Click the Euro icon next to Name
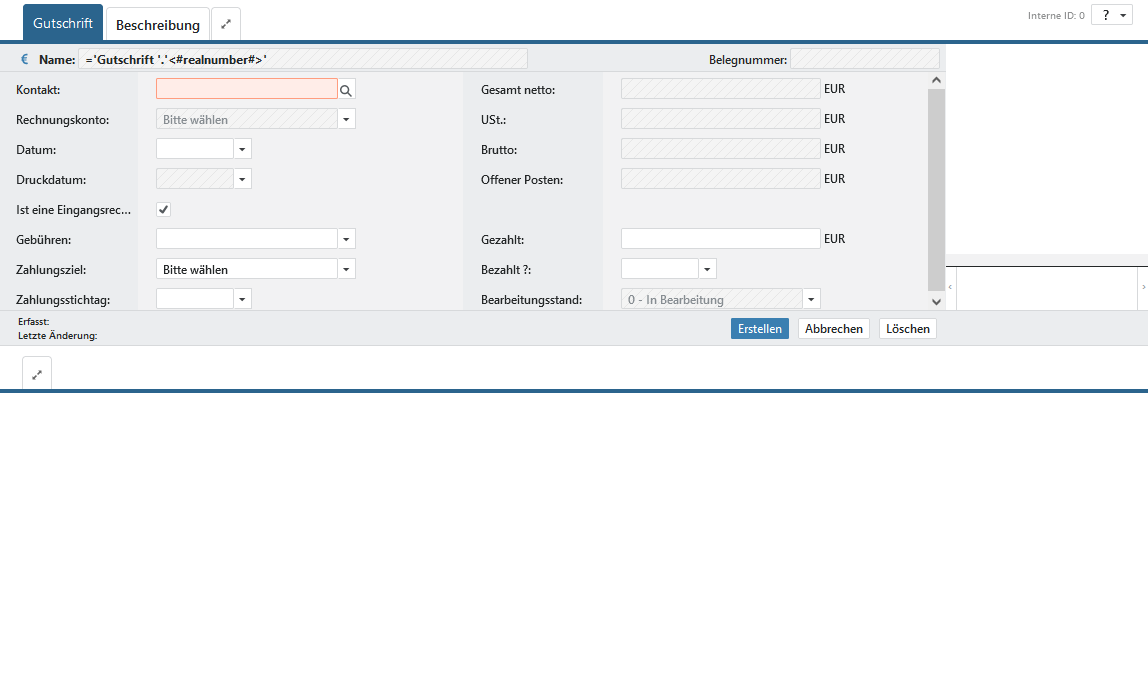The image size is (1148, 692). point(25,60)
